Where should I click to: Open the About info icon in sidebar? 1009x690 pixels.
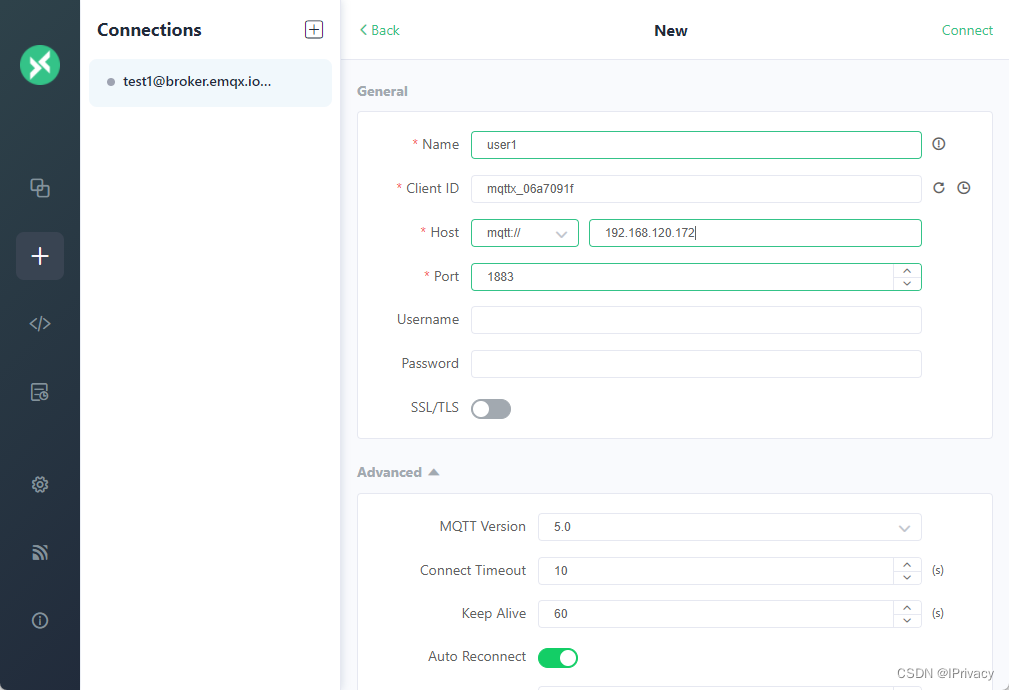(x=40, y=620)
